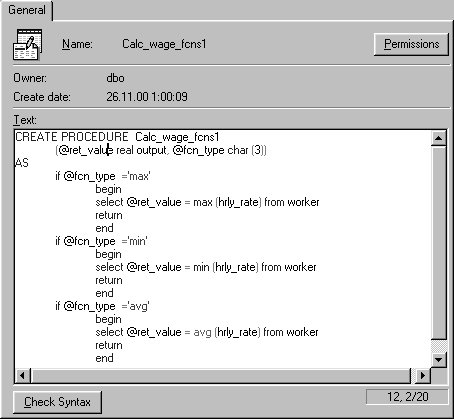Click the horizontal scrollbar right arrow
Viewport: 454px width, 419px height.
tap(423, 376)
